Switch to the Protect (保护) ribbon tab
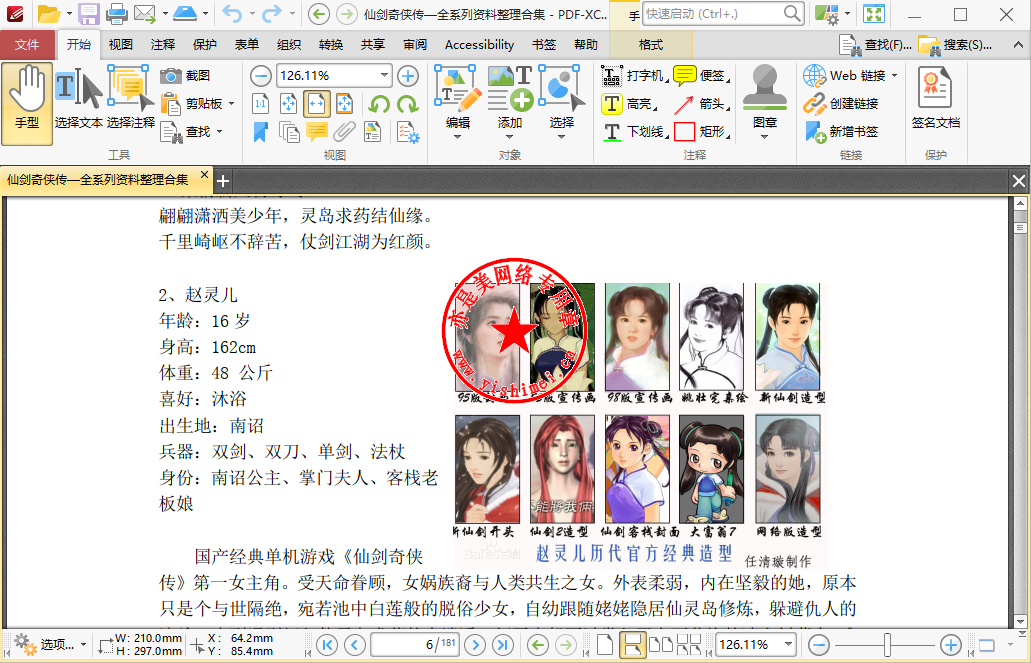This screenshot has width=1031, height=663. coord(204,45)
